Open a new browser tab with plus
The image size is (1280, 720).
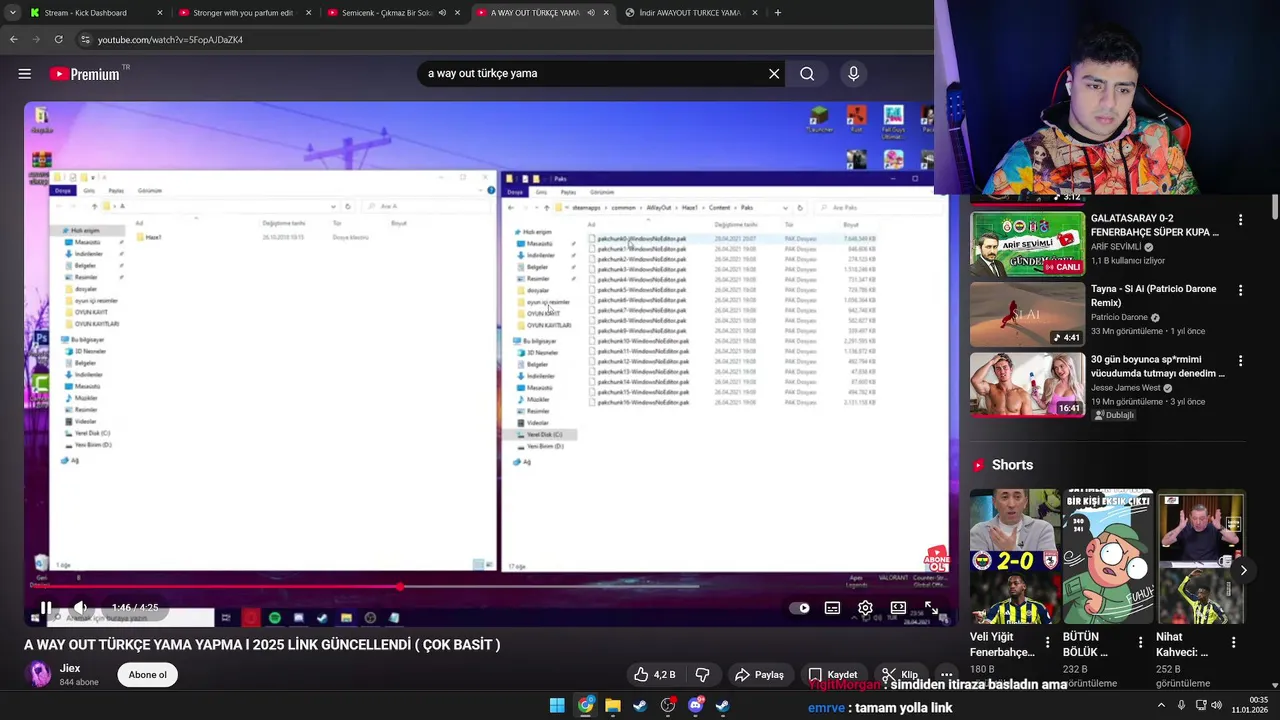(x=778, y=13)
